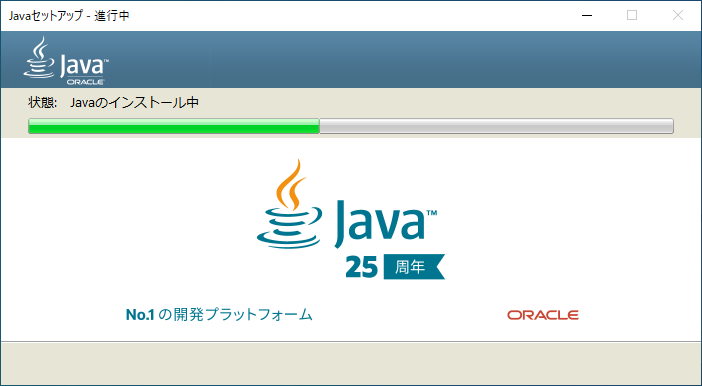Close the Java setup window

(678, 16)
